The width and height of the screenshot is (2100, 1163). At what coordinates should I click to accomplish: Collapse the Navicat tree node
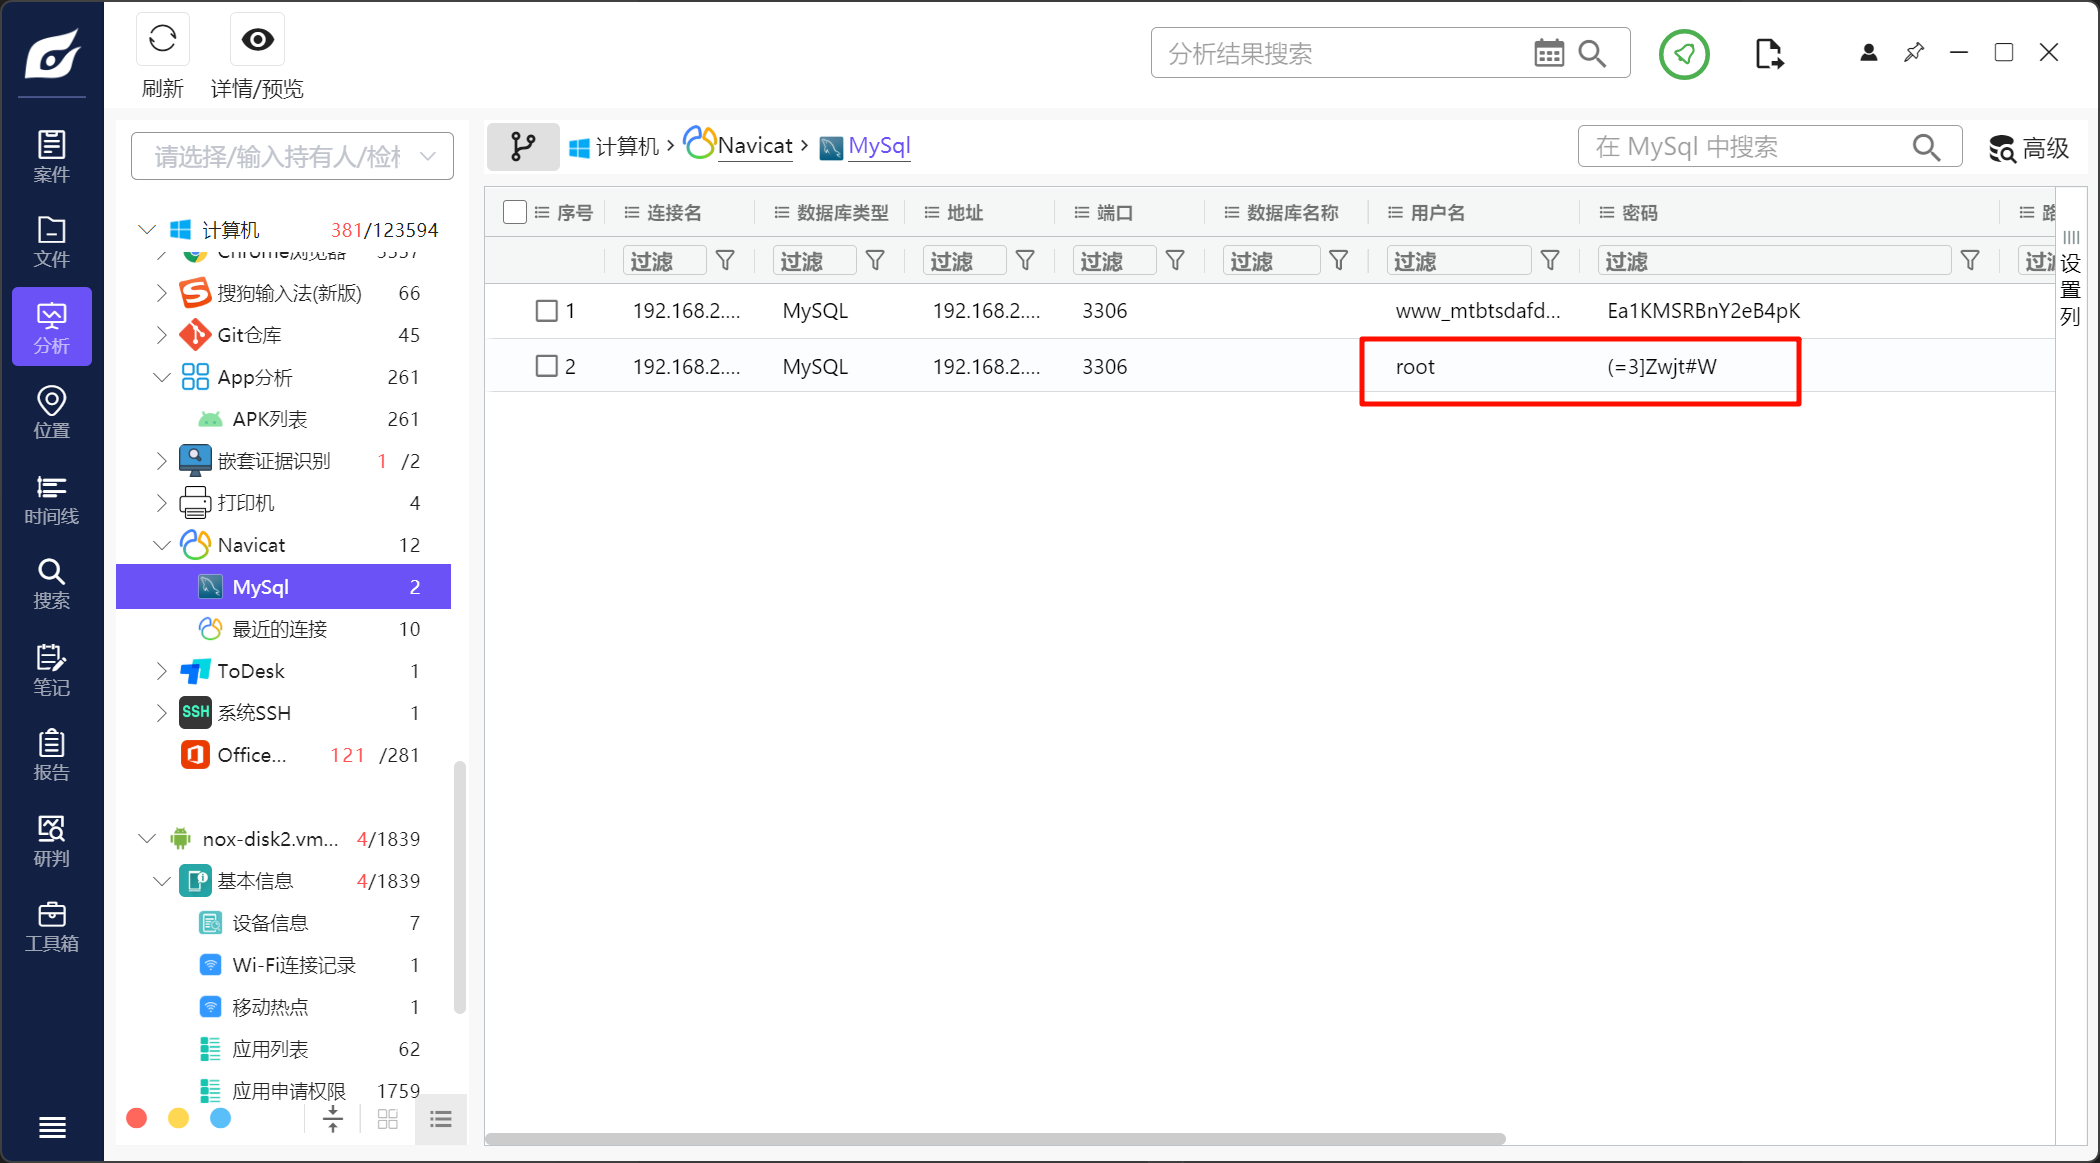click(161, 545)
